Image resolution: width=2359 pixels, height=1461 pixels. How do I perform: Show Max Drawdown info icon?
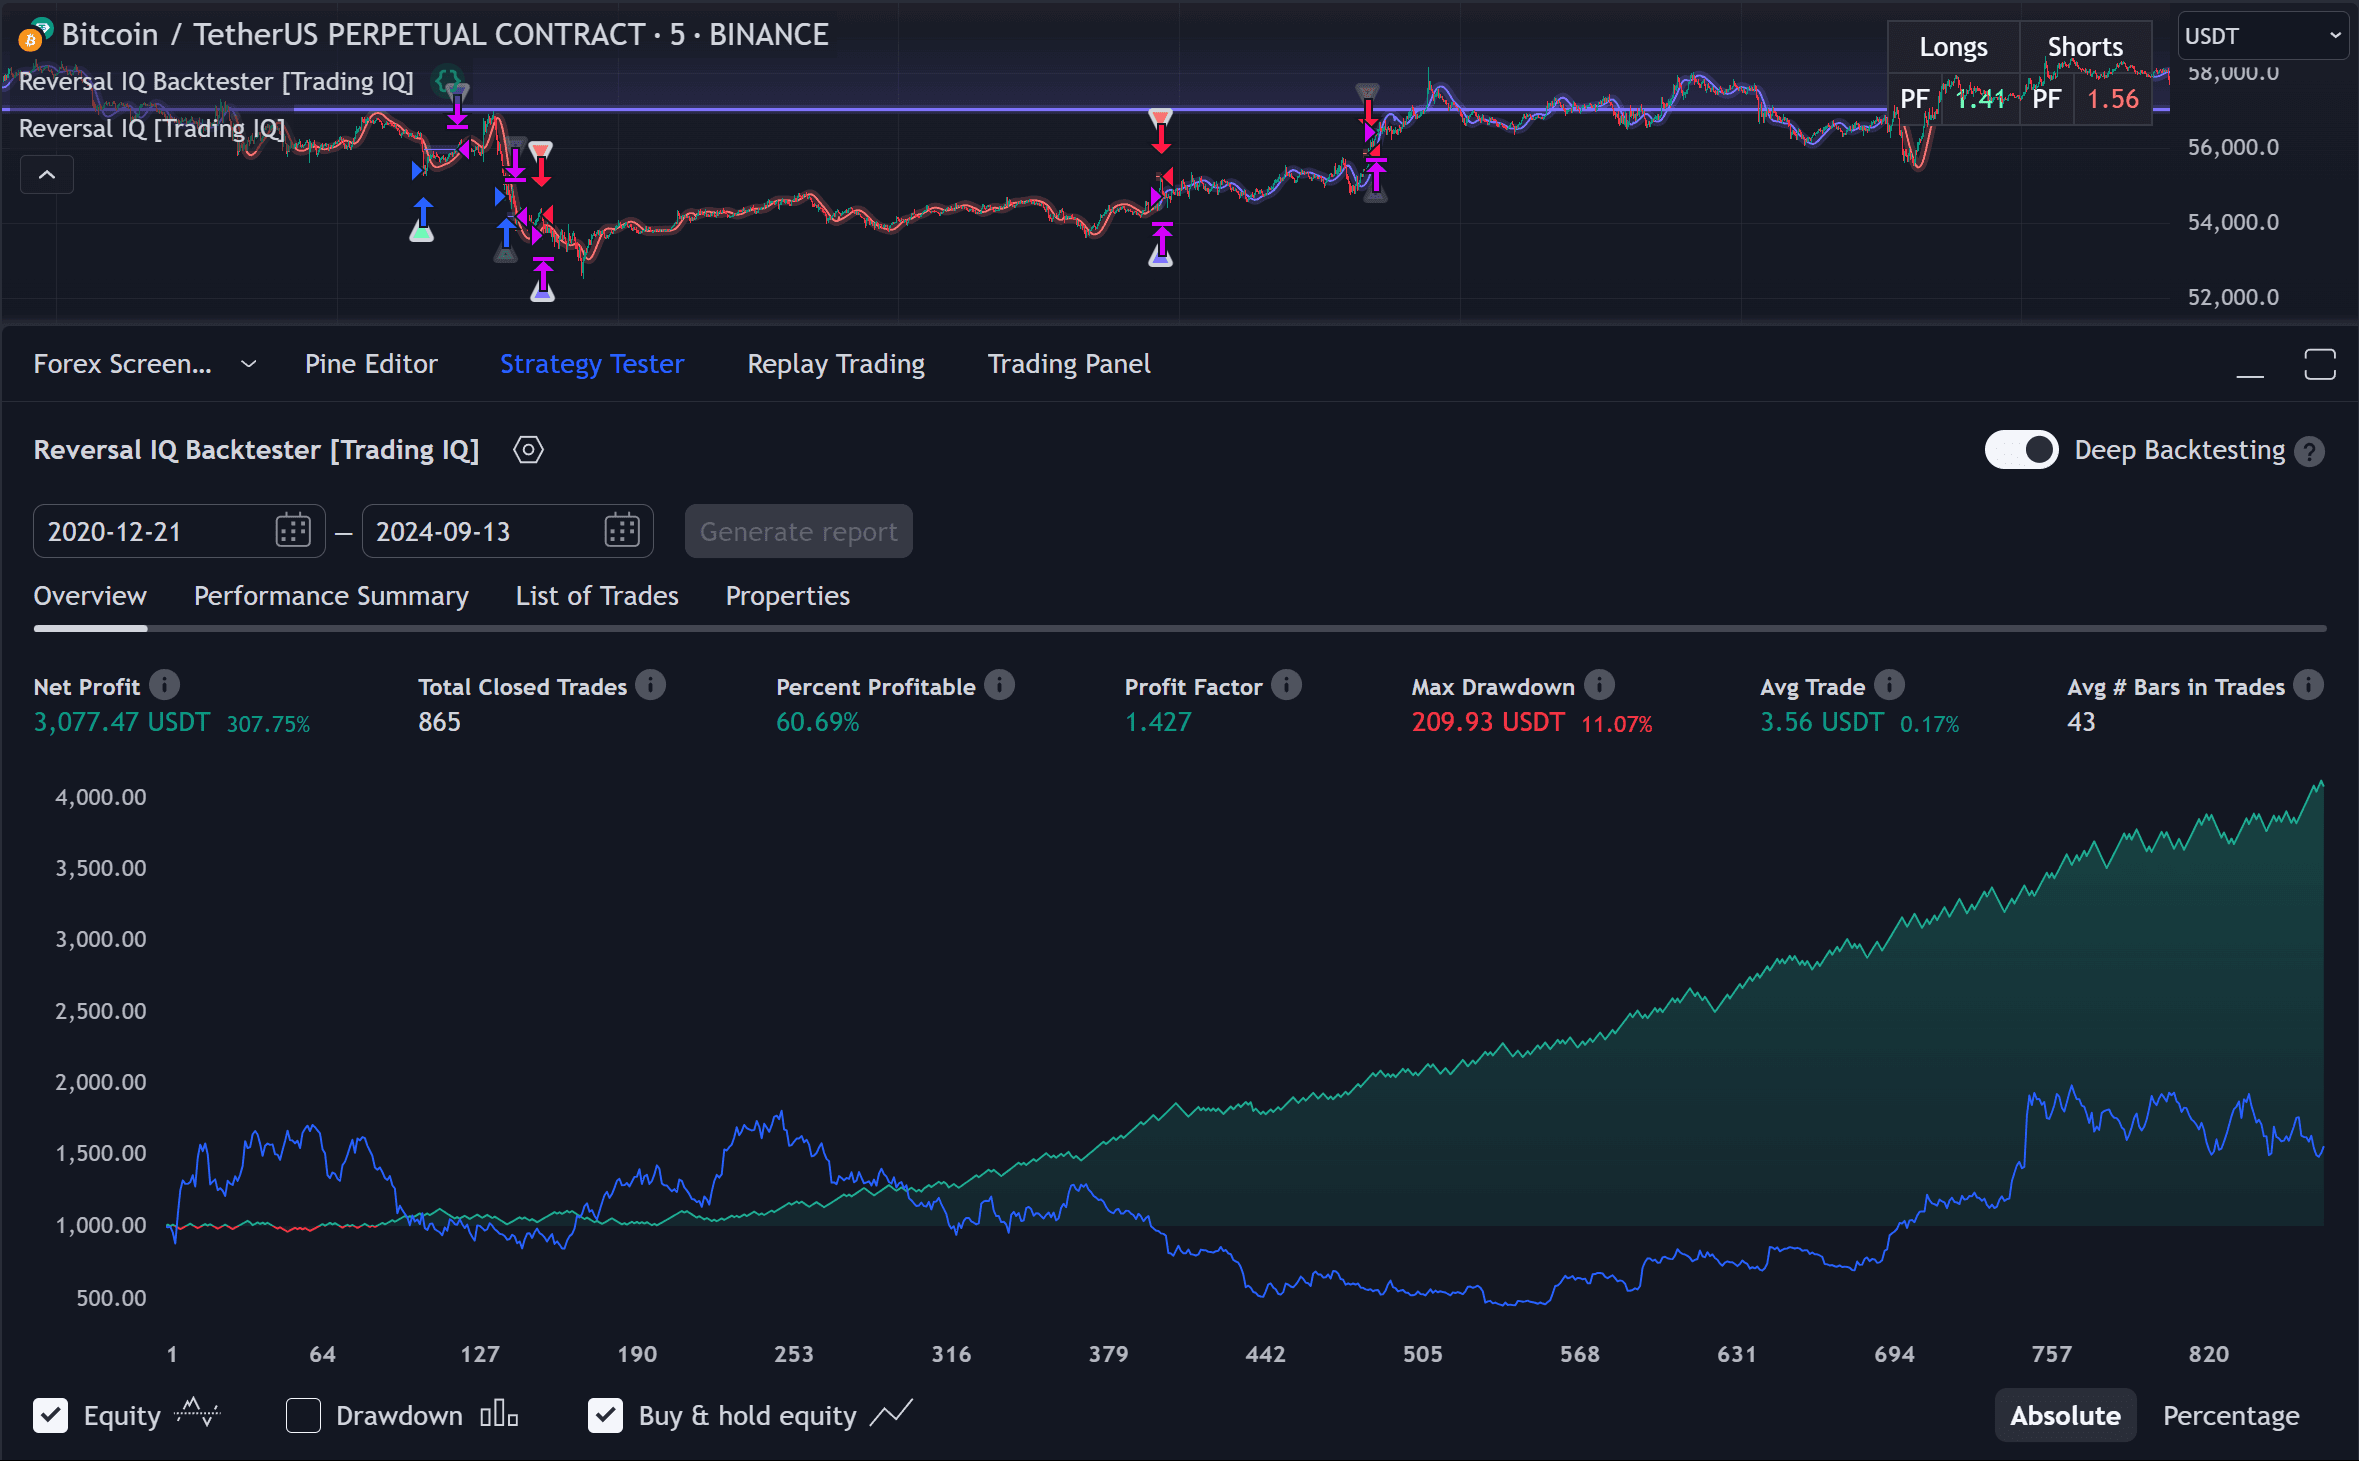1599,686
